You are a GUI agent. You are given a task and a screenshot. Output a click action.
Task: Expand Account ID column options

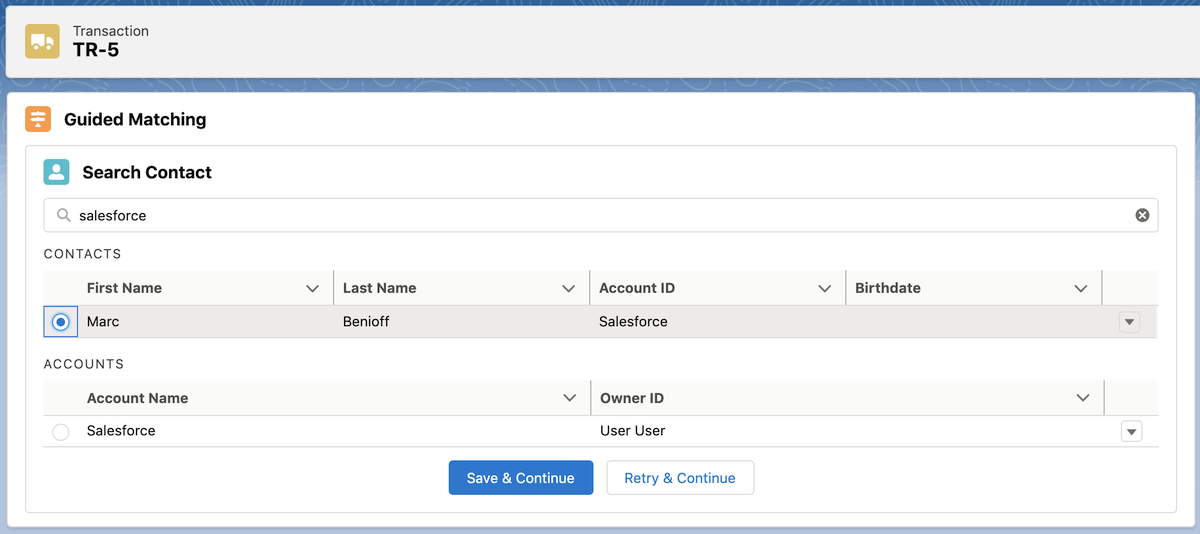[824, 288]
